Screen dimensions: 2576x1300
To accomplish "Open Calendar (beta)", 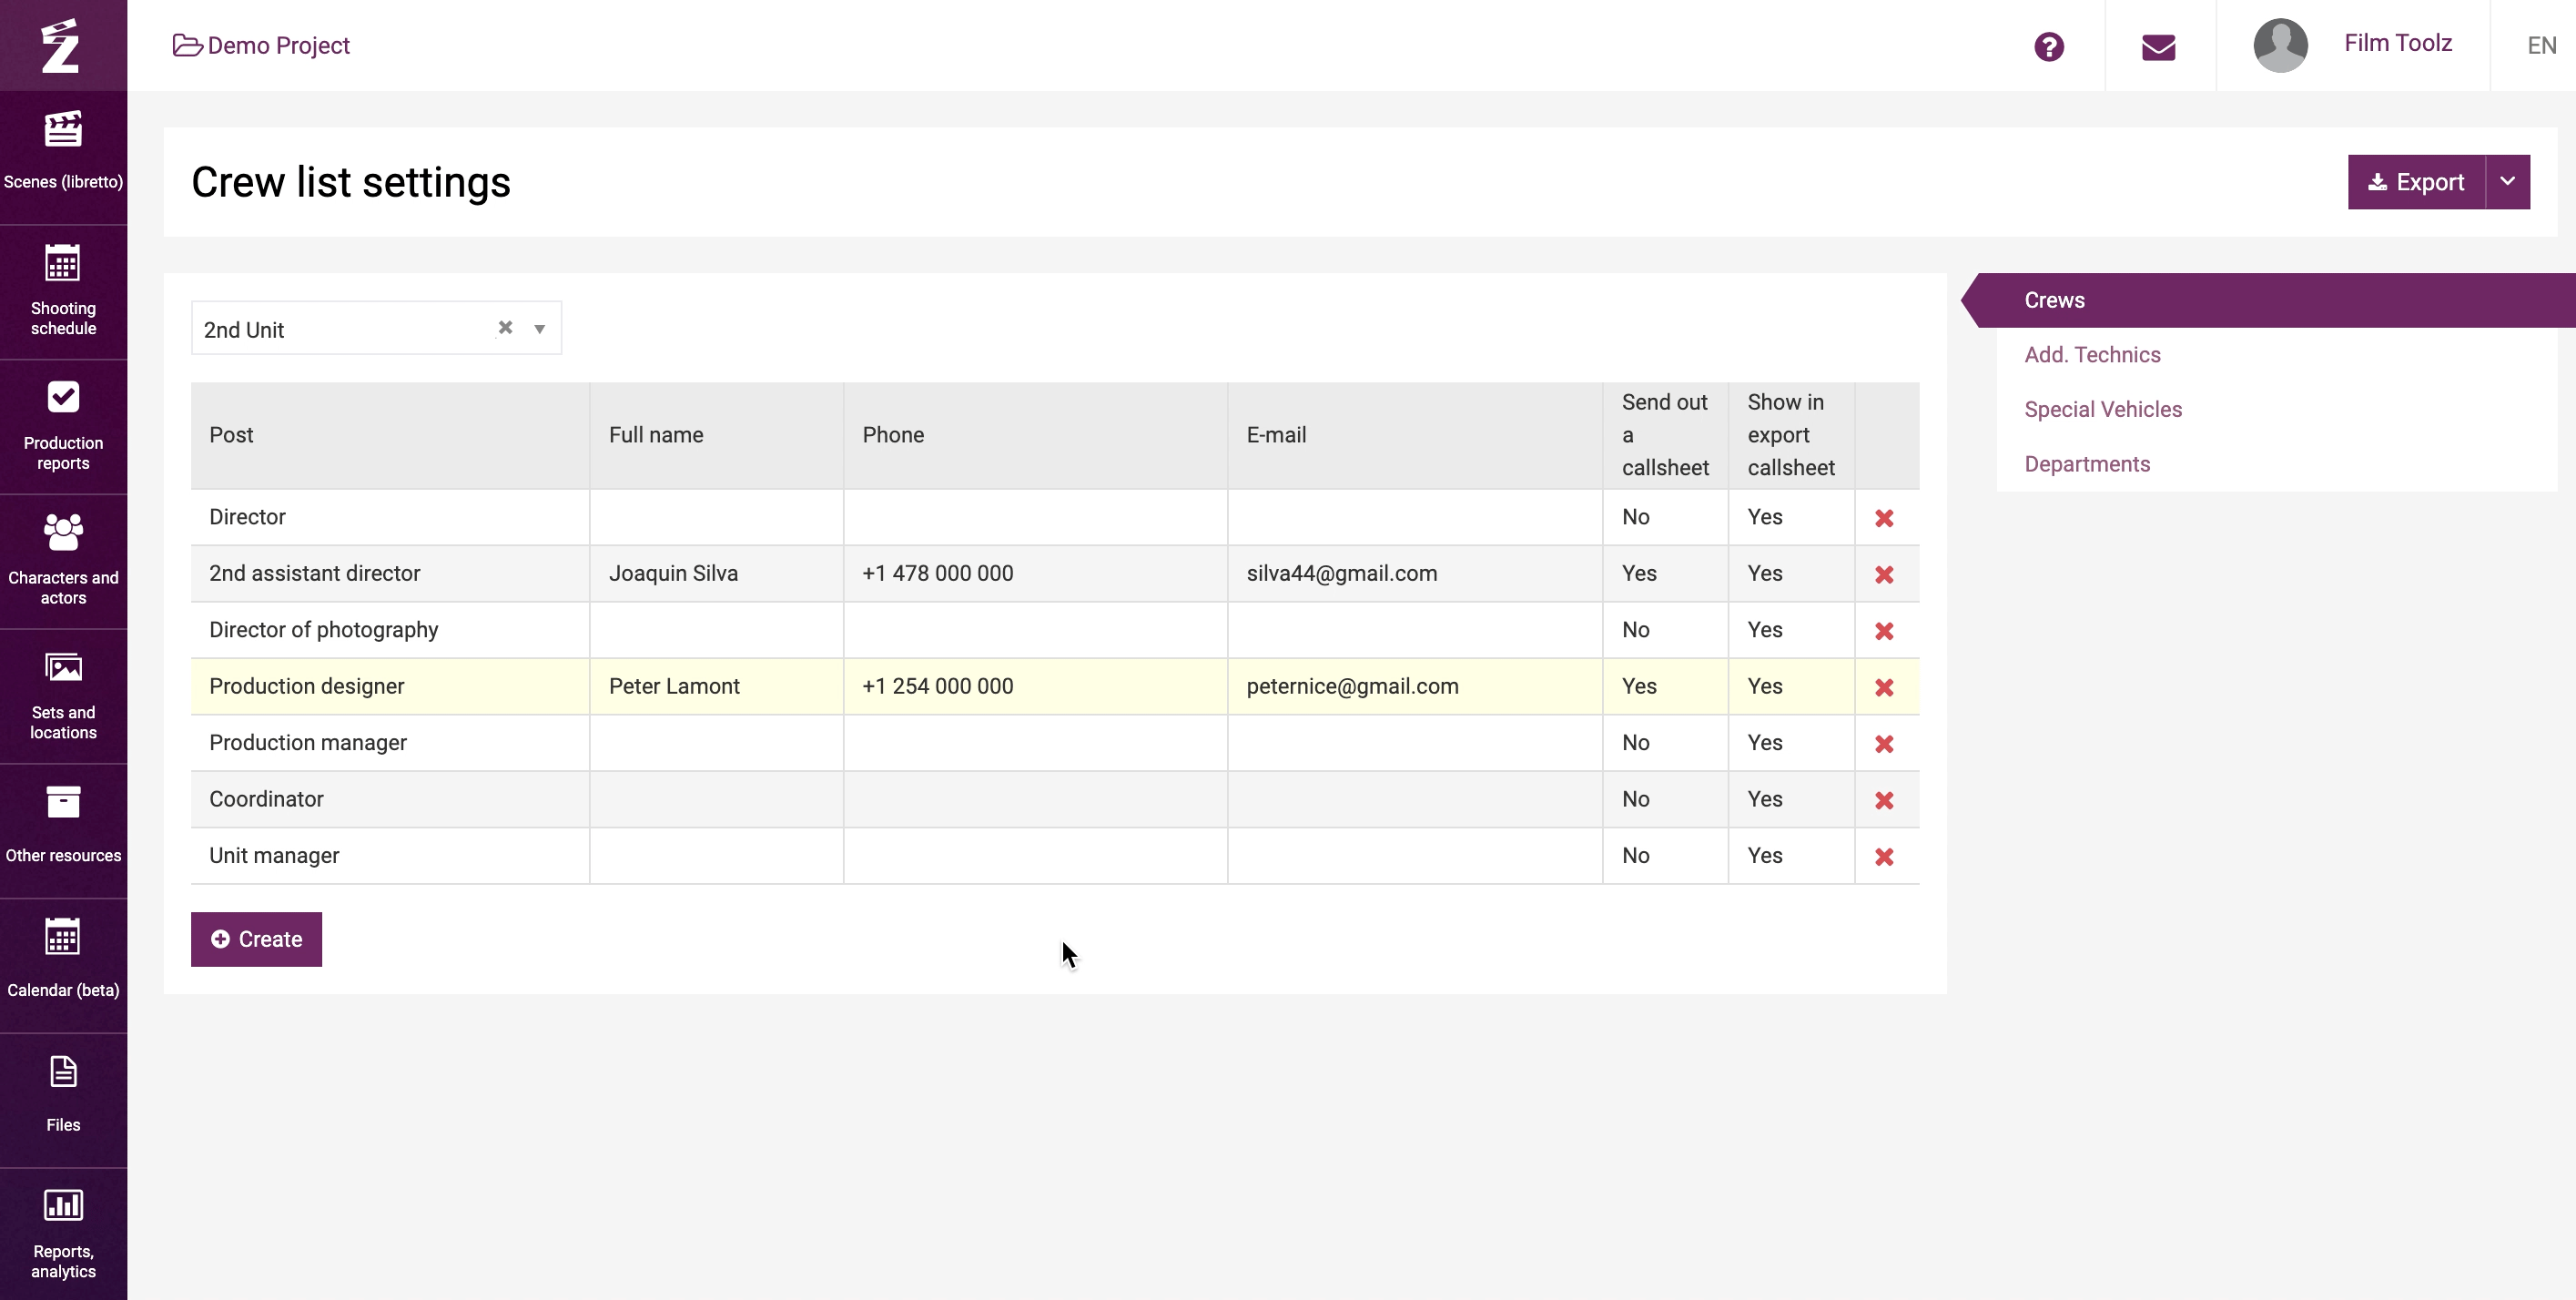I will point(63,965).
